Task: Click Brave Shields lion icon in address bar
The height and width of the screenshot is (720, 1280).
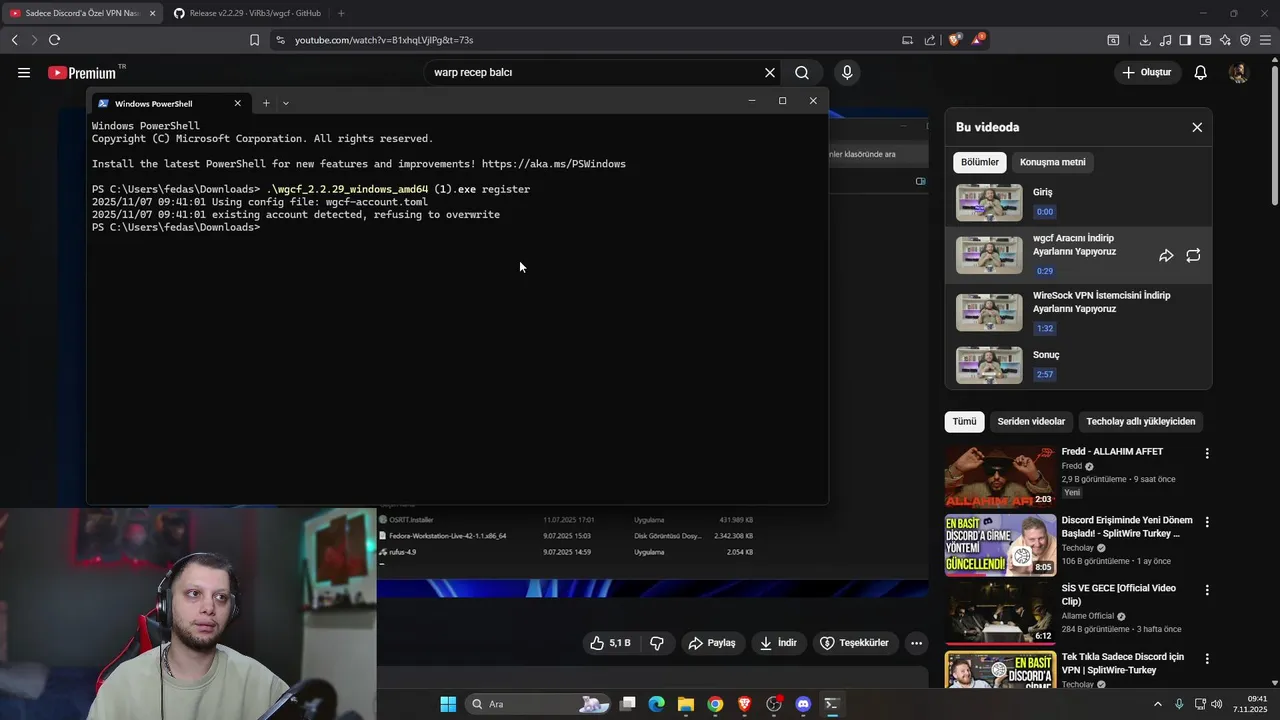Action: click(x=954, y=40)
